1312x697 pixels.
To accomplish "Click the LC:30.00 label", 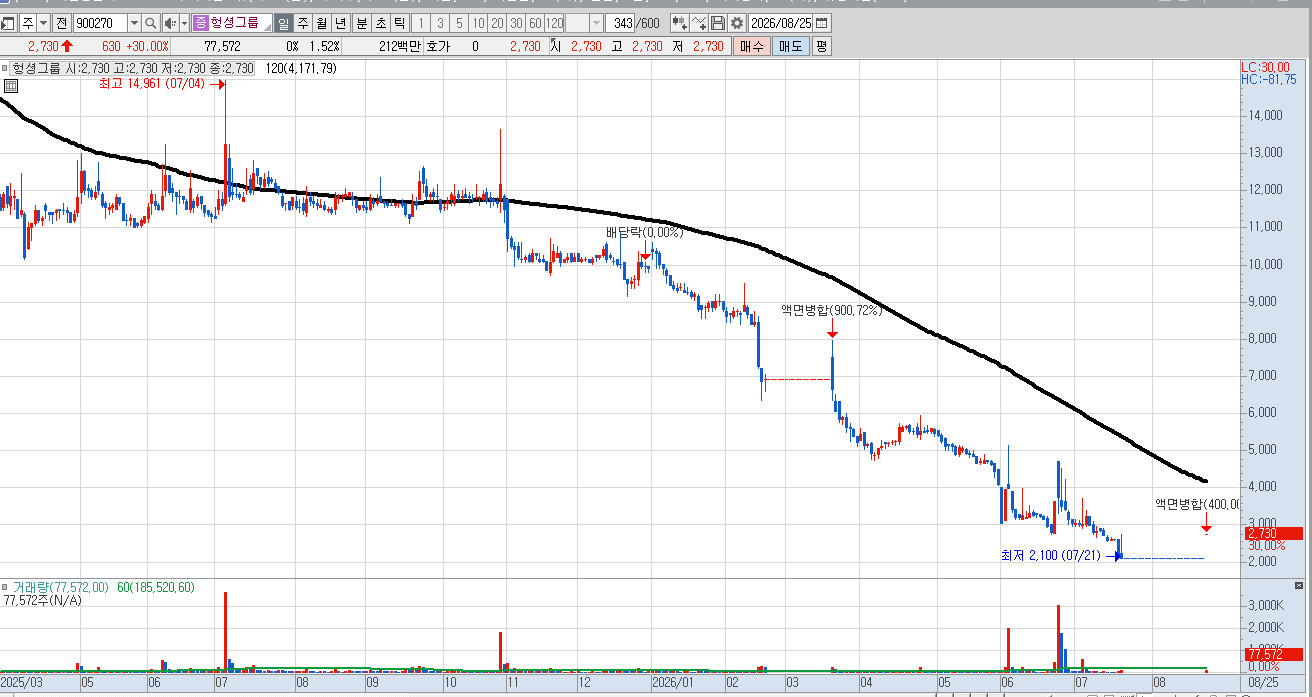I will 1264,67.
